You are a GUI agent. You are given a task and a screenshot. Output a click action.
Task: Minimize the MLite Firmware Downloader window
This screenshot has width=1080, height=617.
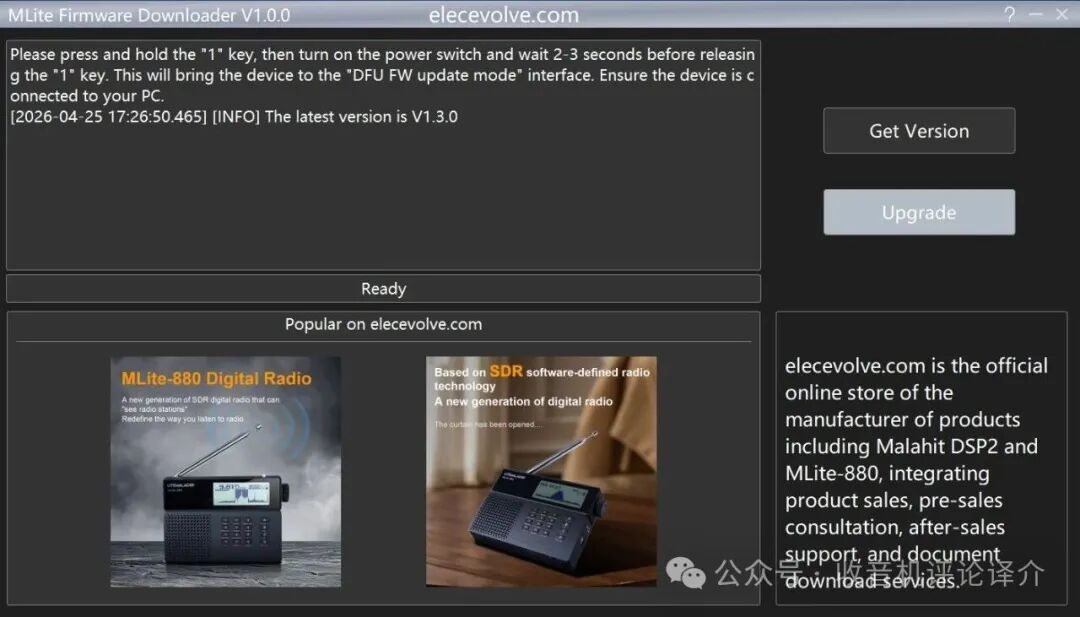pos(1036,14)
